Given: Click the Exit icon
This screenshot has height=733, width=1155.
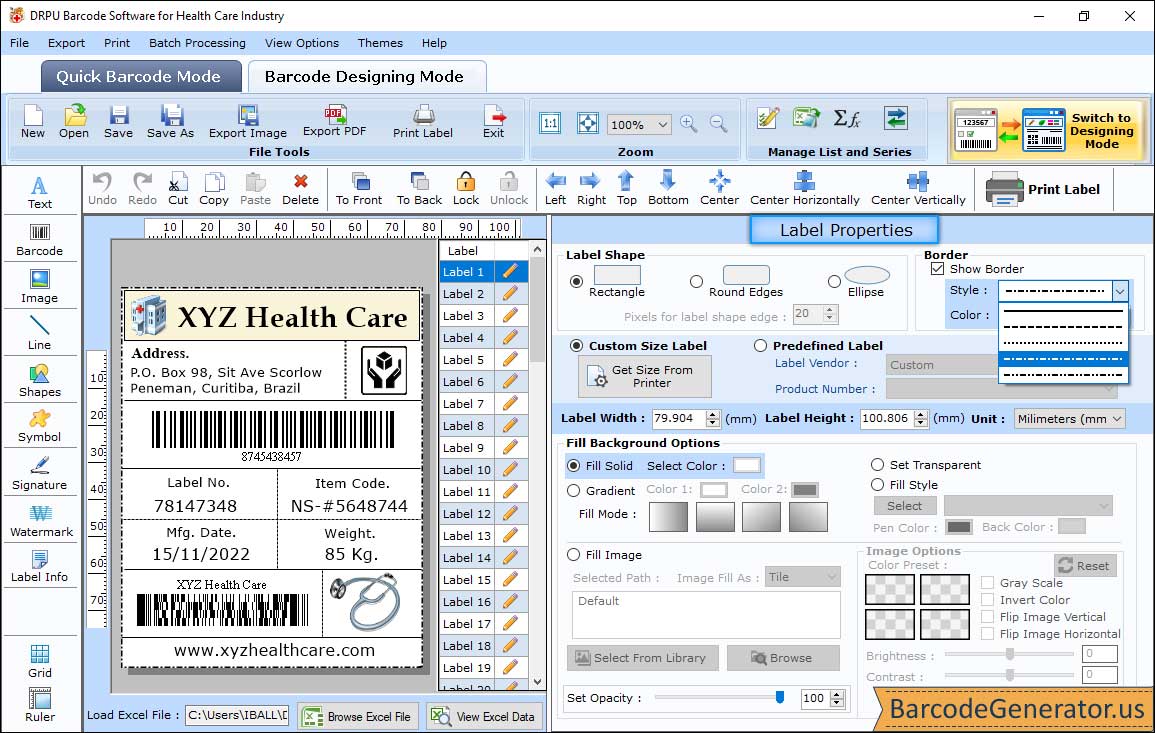Looking at the screenshot, I should [494, 122].
